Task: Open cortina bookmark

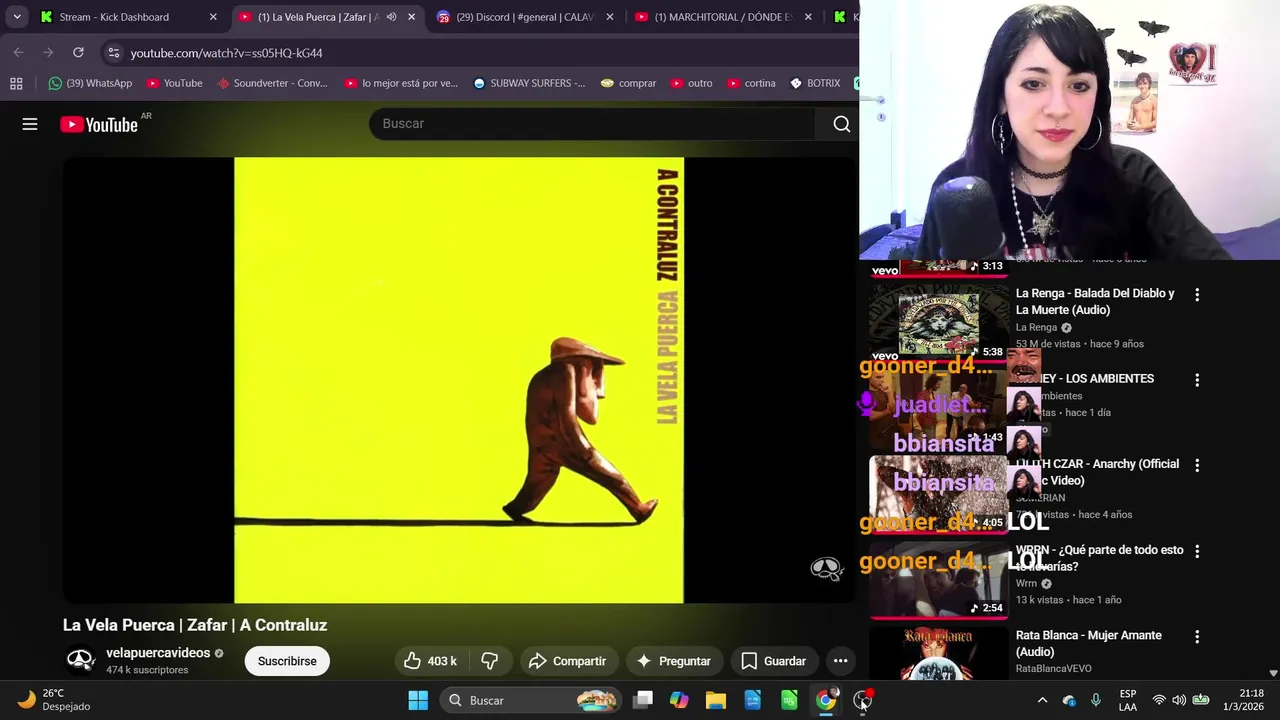Action: (x=751, y=83)
